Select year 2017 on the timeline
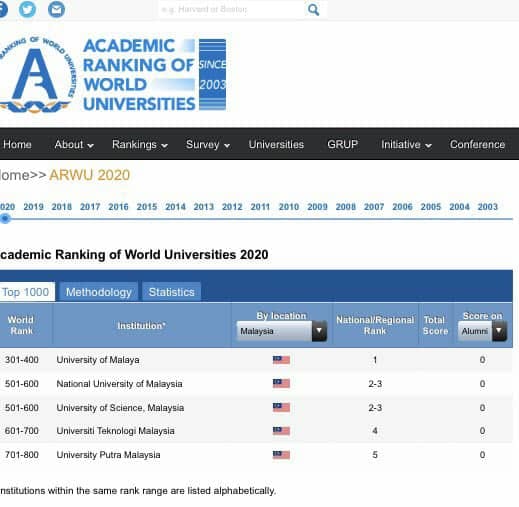The width and height of the screenshot is (519, 507). (x=90, y=207)
